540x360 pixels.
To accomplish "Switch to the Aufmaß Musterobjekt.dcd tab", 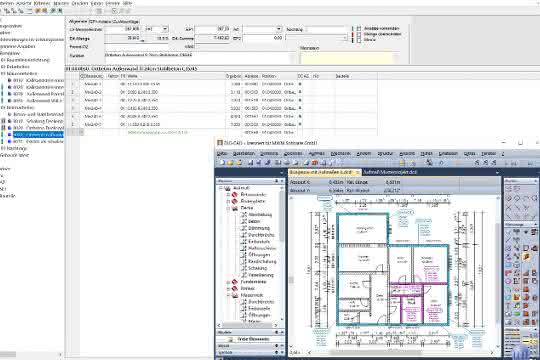I will tap(390, 172).
